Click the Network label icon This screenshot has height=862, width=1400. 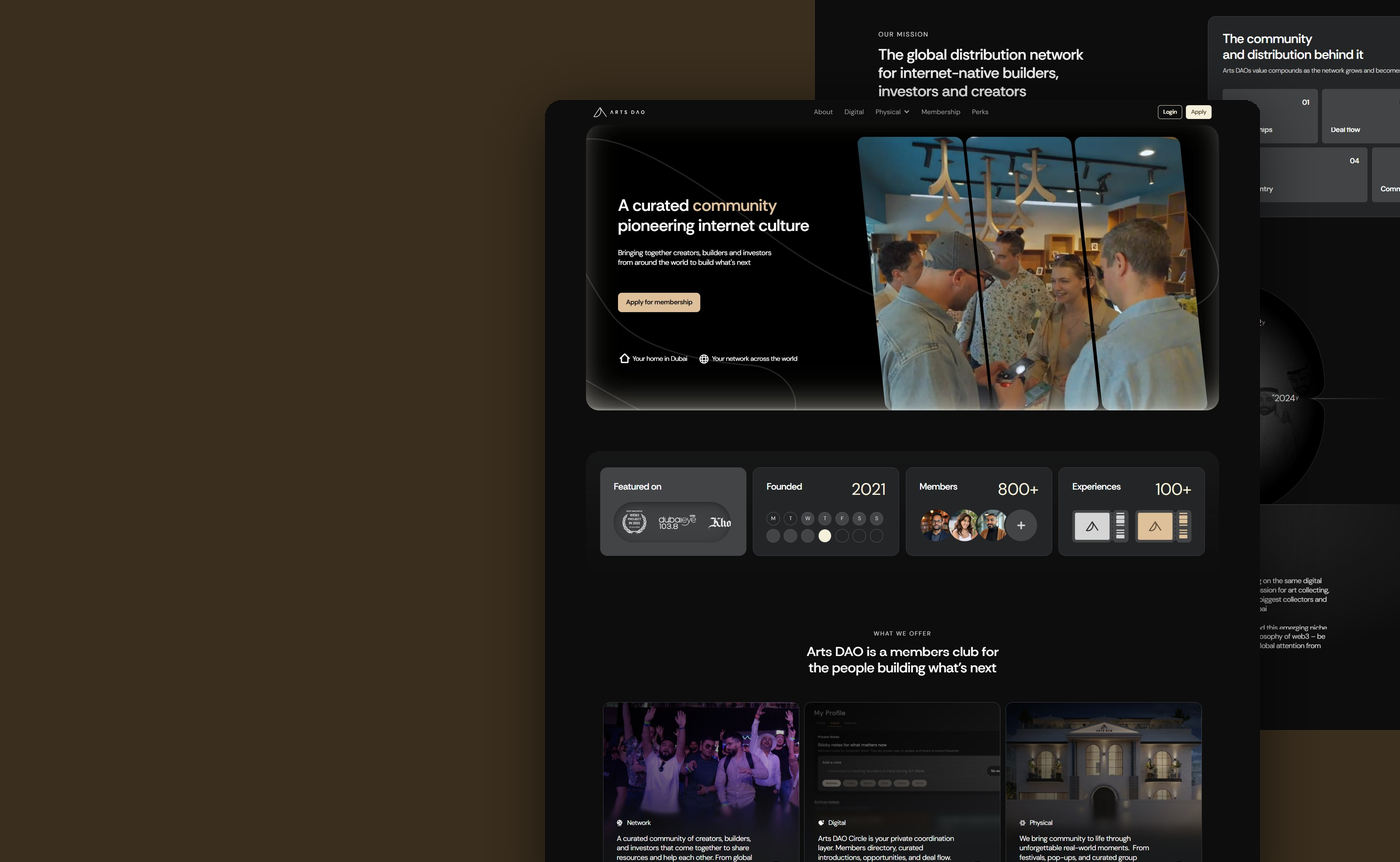(x=620, y=823)
